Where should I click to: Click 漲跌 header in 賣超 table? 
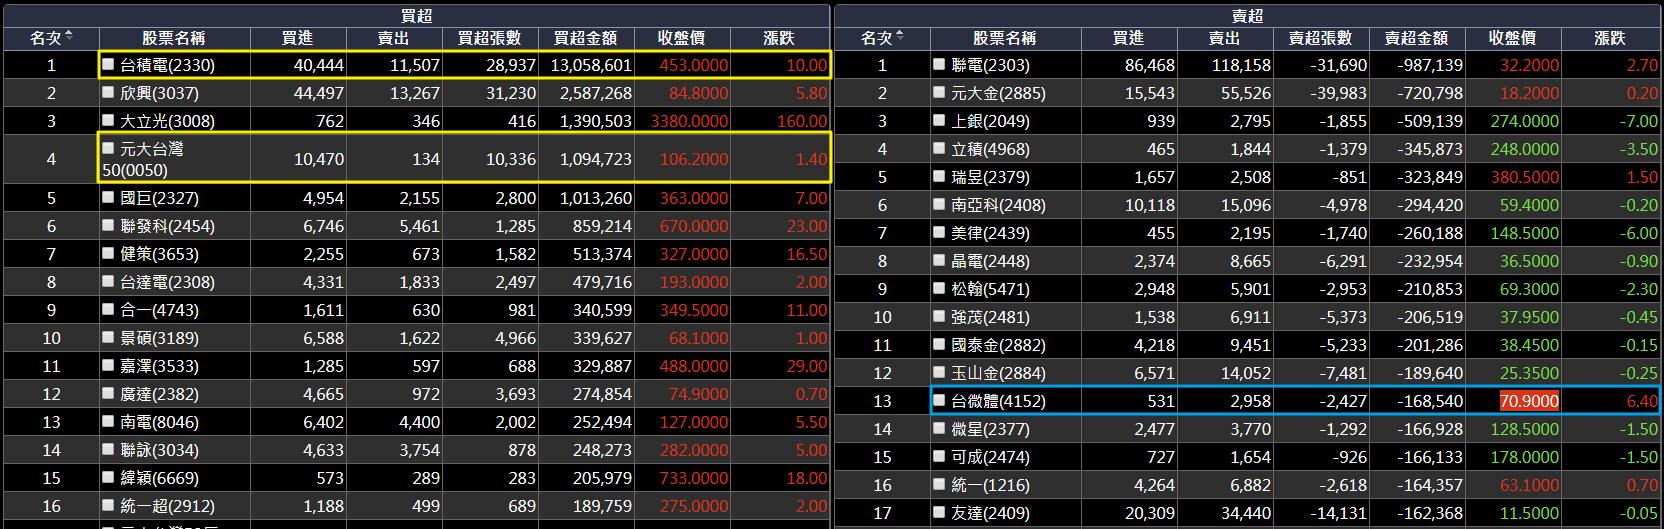pos(1610,38)
